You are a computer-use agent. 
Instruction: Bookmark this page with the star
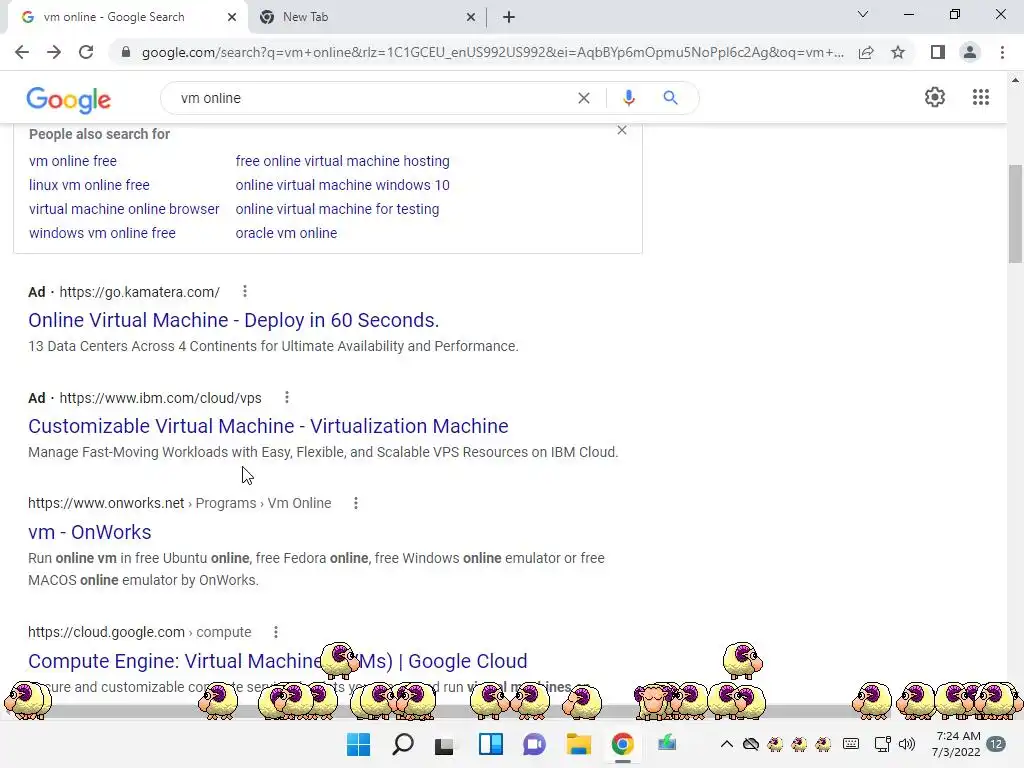pyautogui.click(x=898, y=52)
